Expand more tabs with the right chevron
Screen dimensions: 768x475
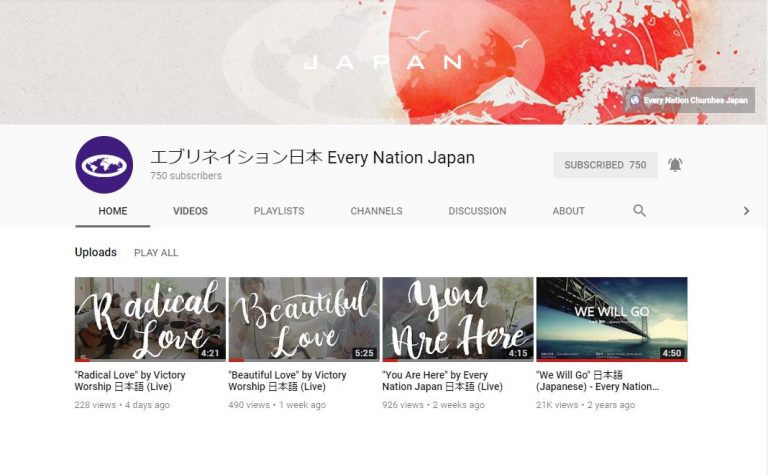(x=746, y=211)
